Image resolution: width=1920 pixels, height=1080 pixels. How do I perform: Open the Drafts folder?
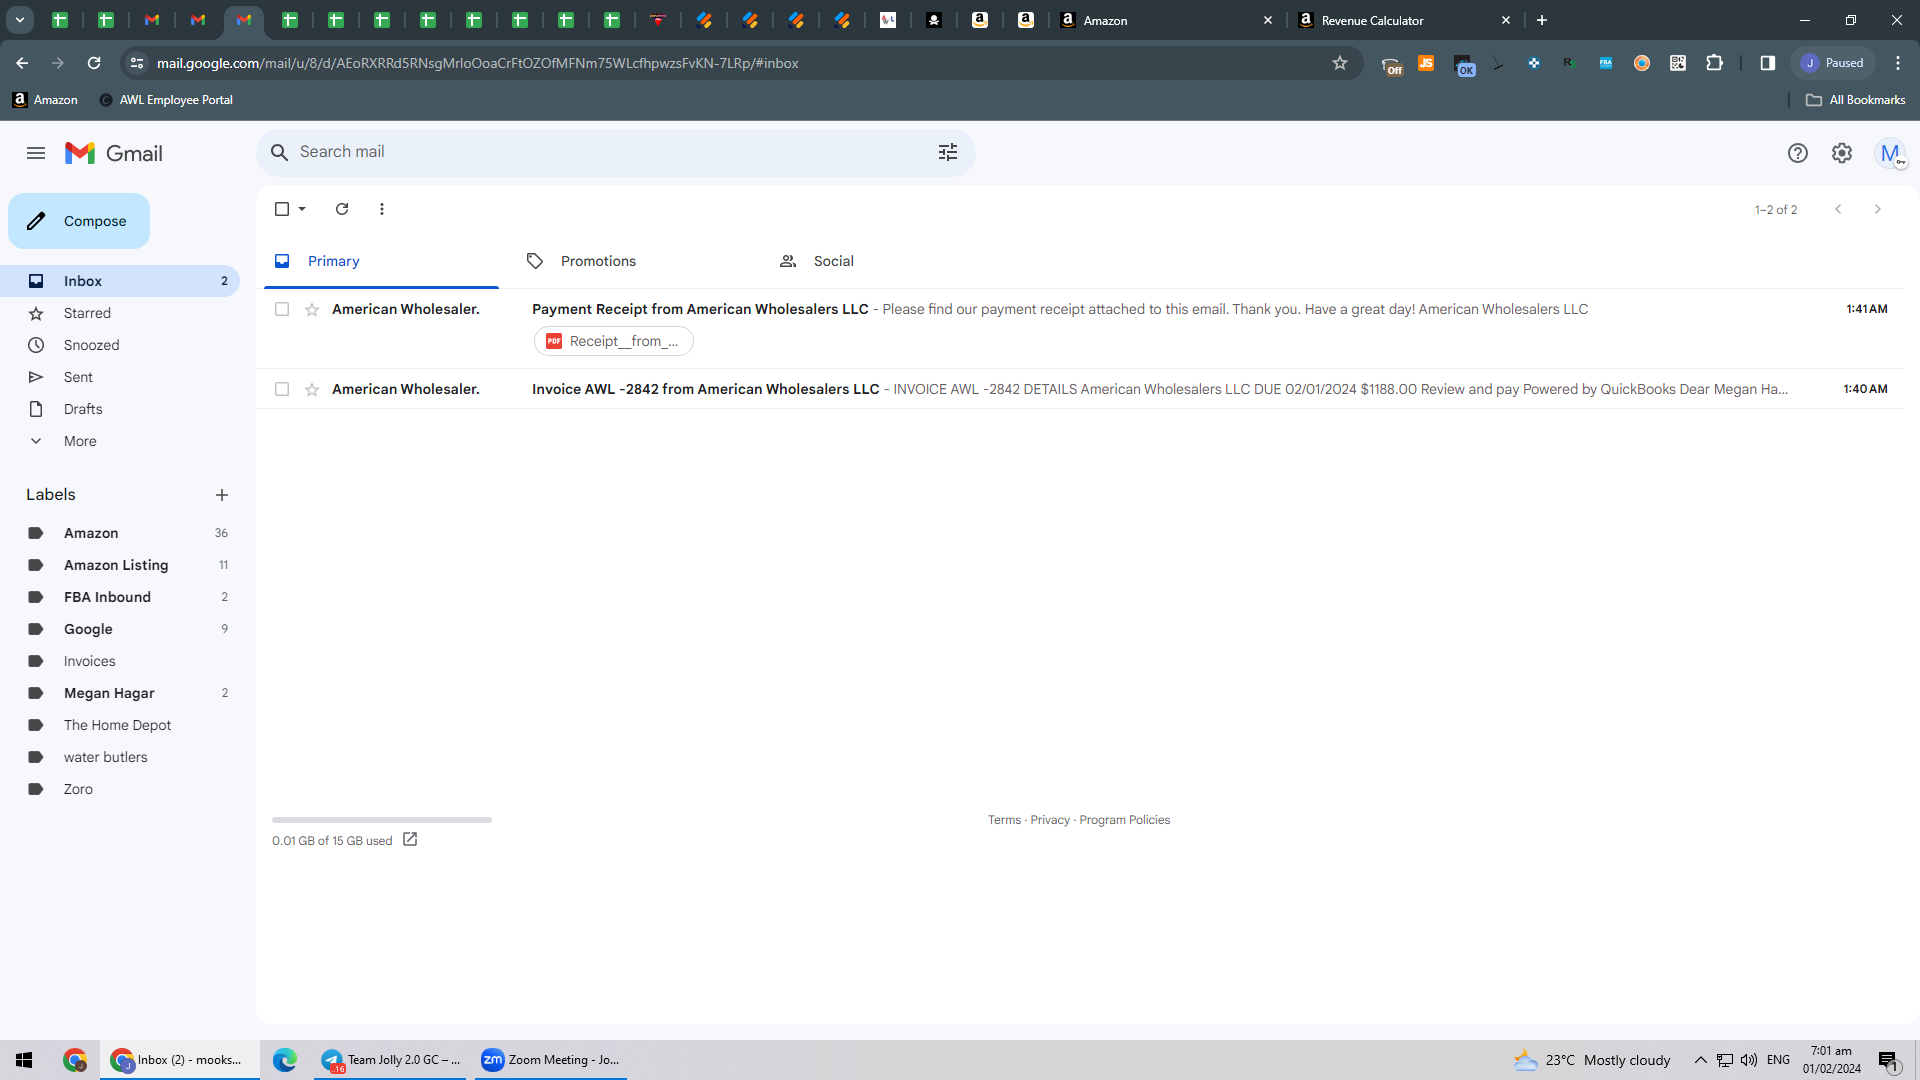point(120,409)
